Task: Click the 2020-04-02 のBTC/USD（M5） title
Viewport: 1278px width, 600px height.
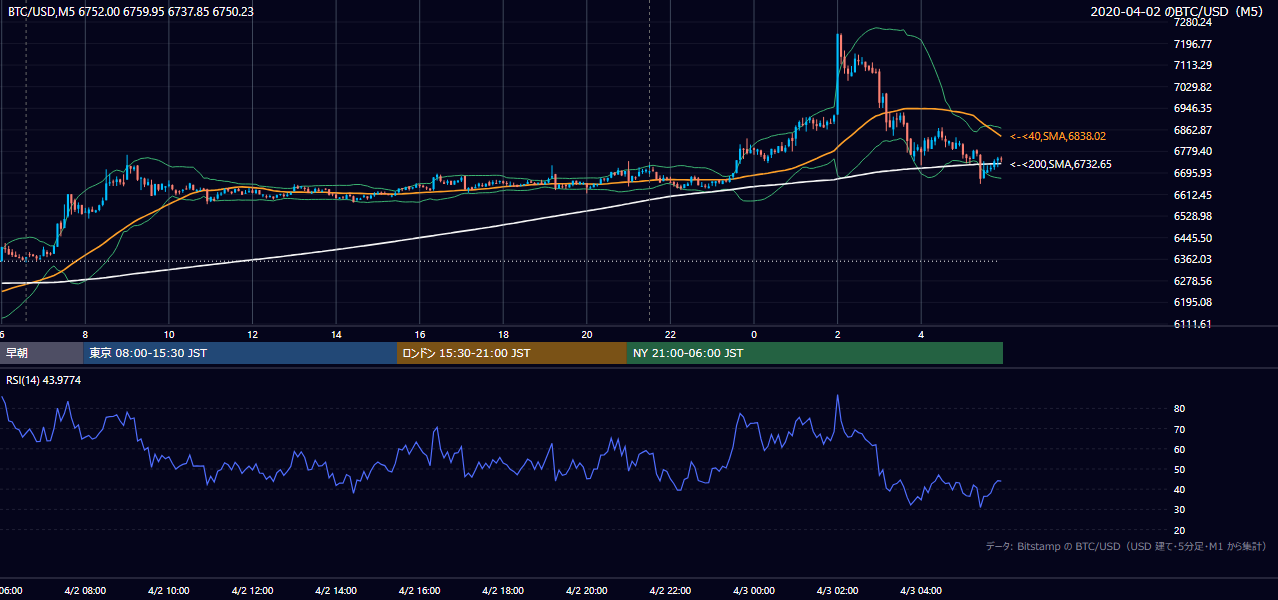Action: coord(1179,12)
